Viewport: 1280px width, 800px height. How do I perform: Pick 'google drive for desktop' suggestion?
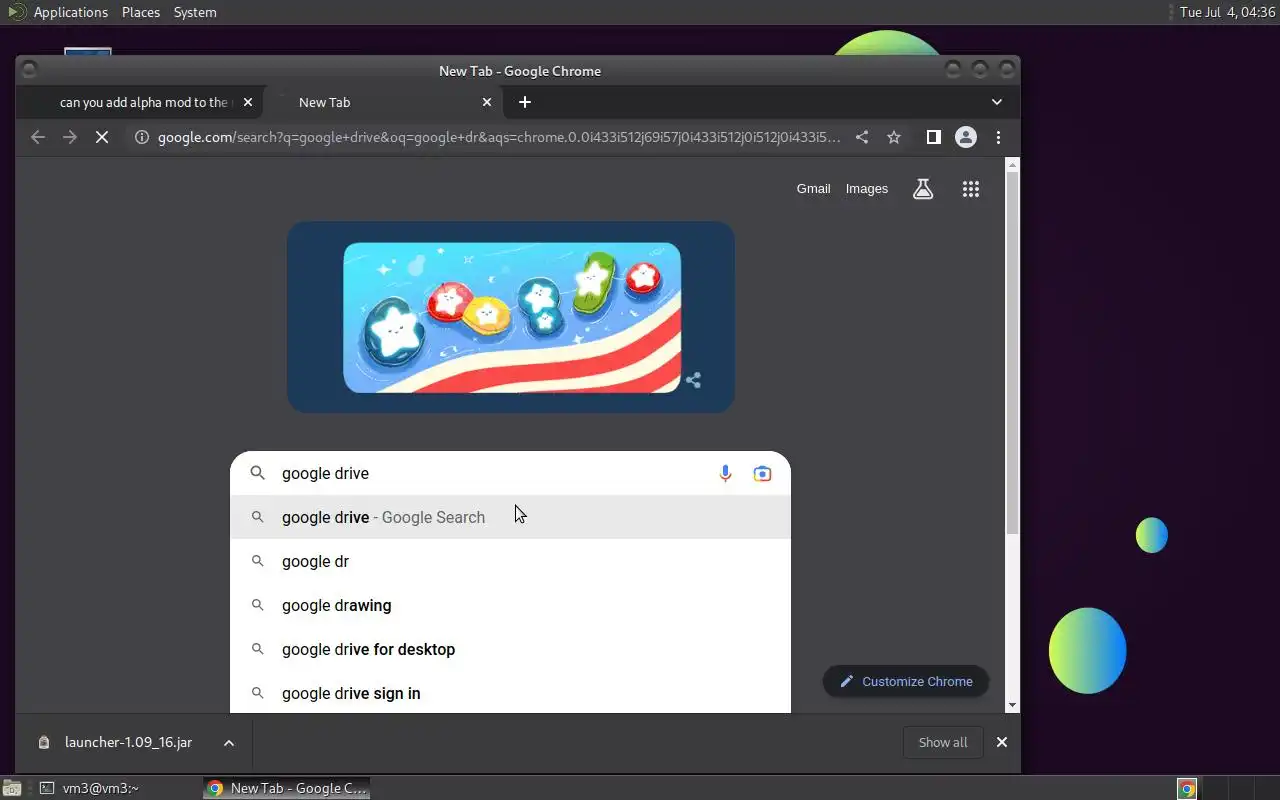pos(510,649)
